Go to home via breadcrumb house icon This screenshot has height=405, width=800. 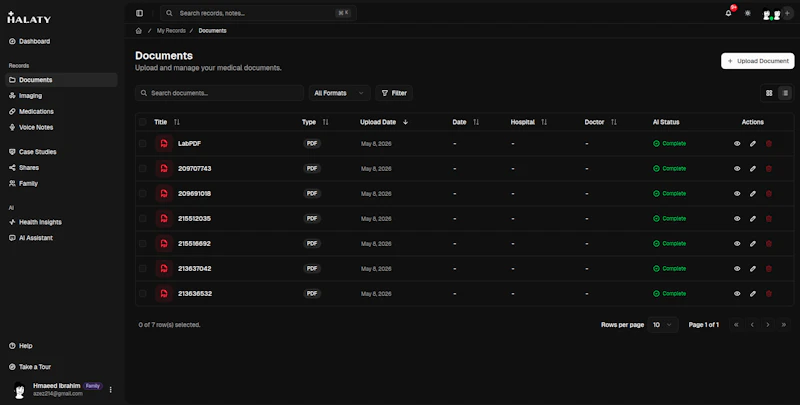pyautogui.click(x=138, y=31)
